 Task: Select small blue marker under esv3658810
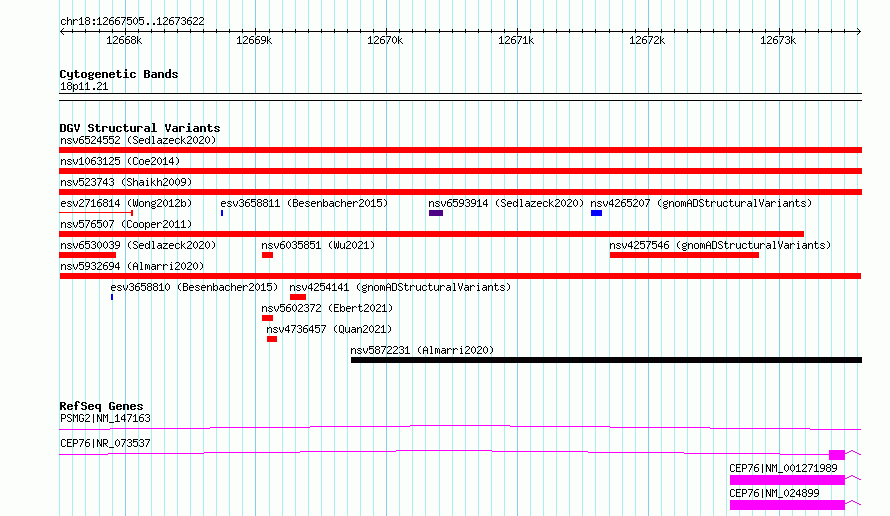112,297
